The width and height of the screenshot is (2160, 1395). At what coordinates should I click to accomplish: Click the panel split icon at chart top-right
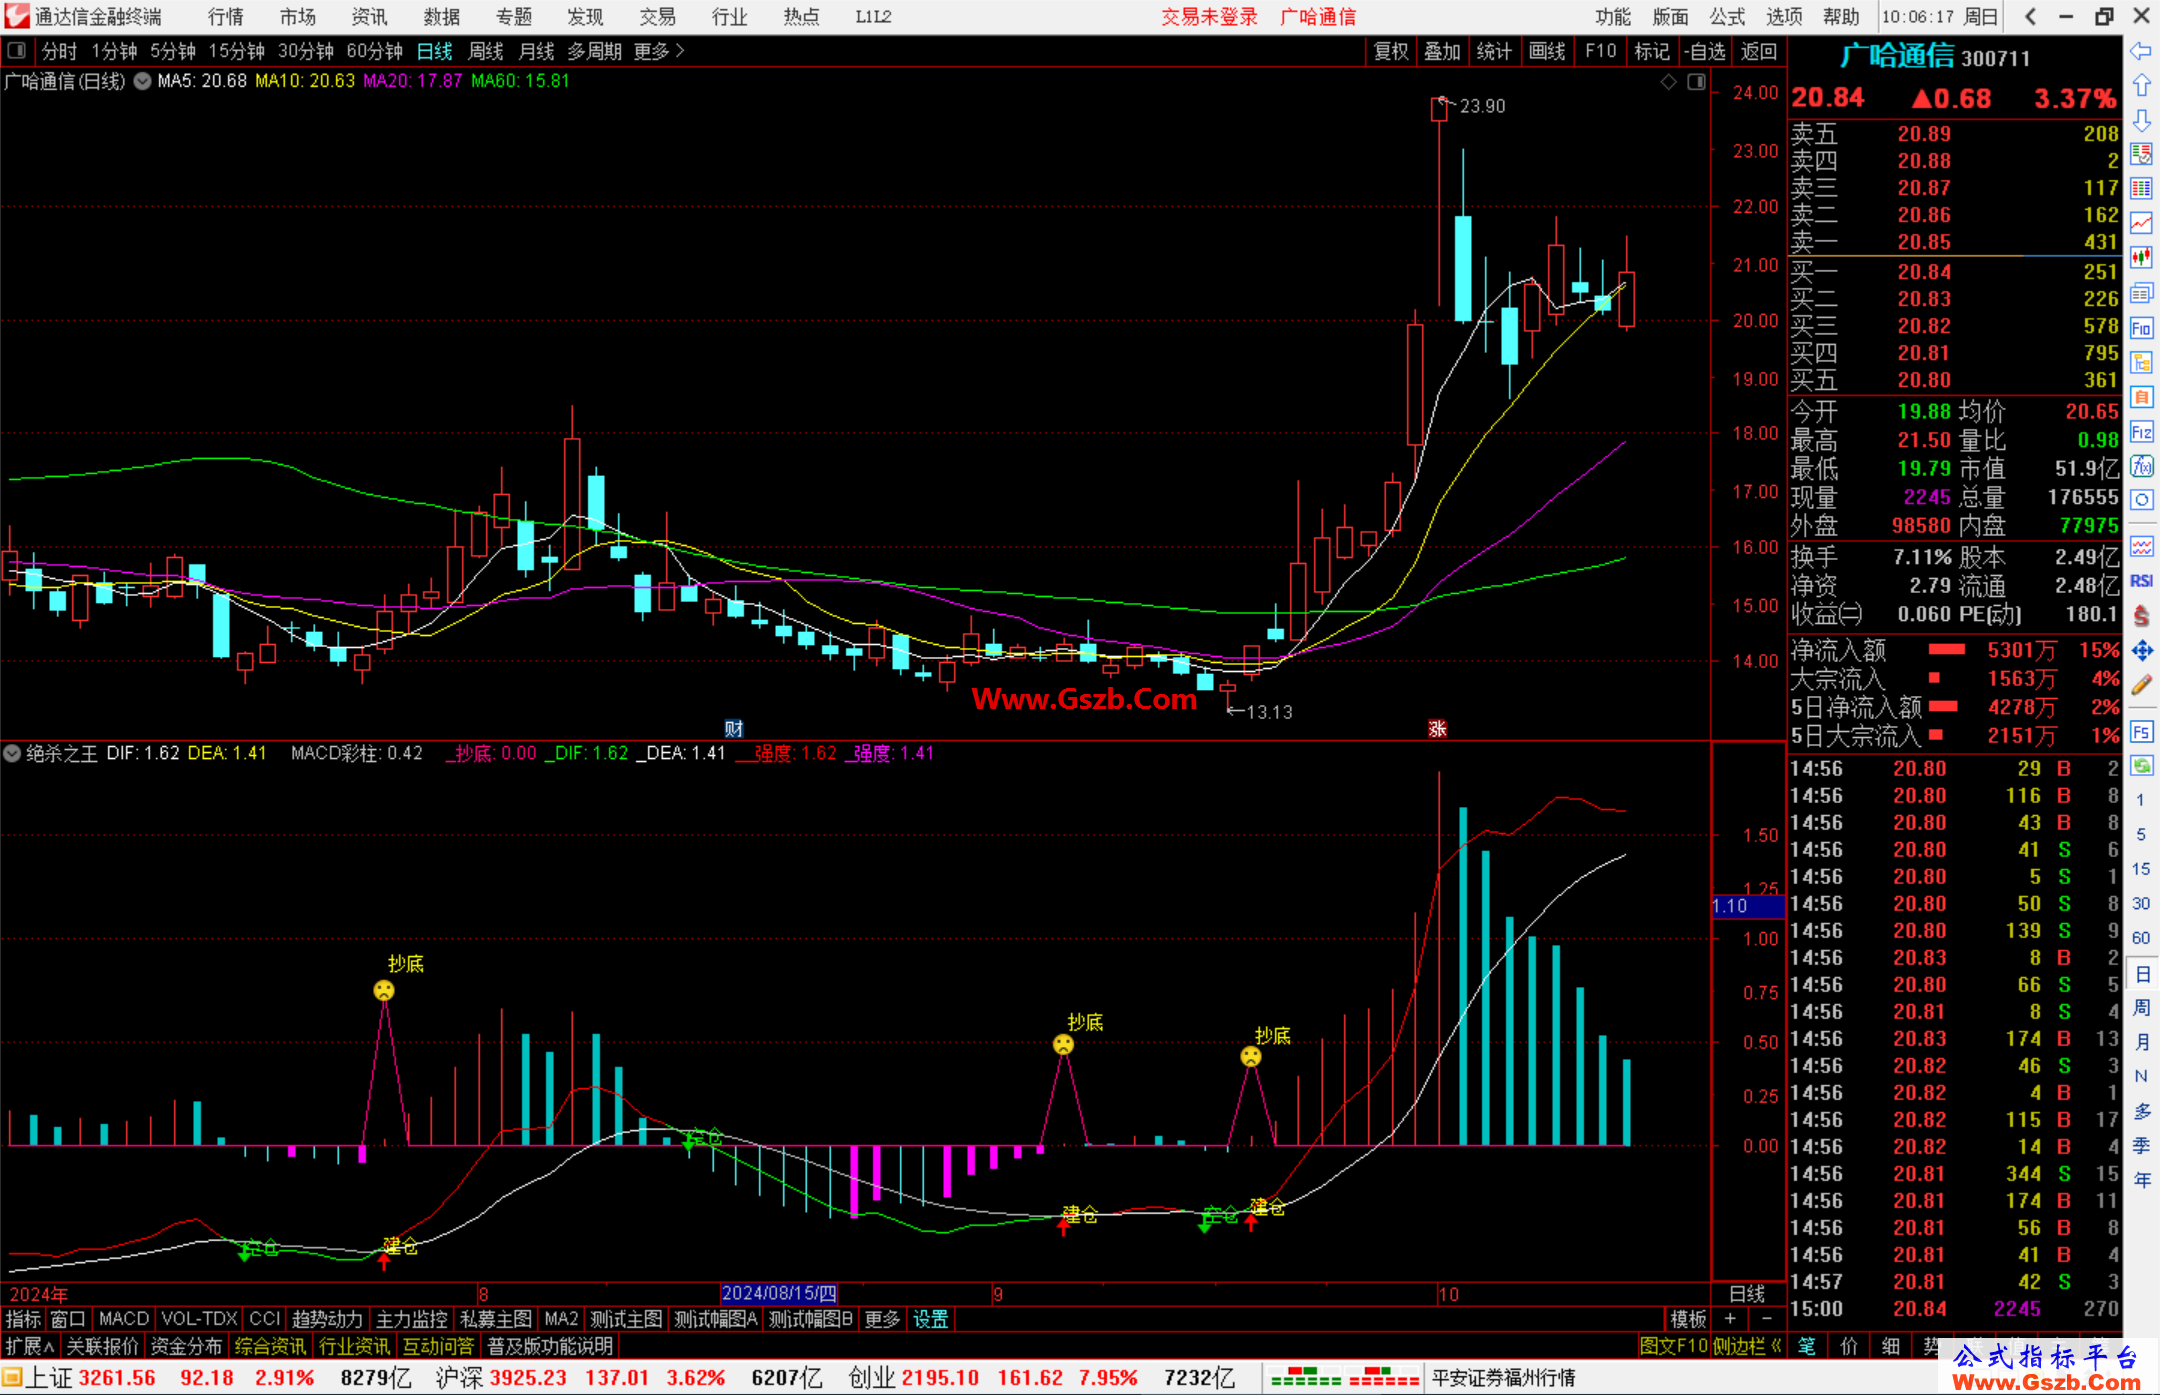(x=1696, y=82)
